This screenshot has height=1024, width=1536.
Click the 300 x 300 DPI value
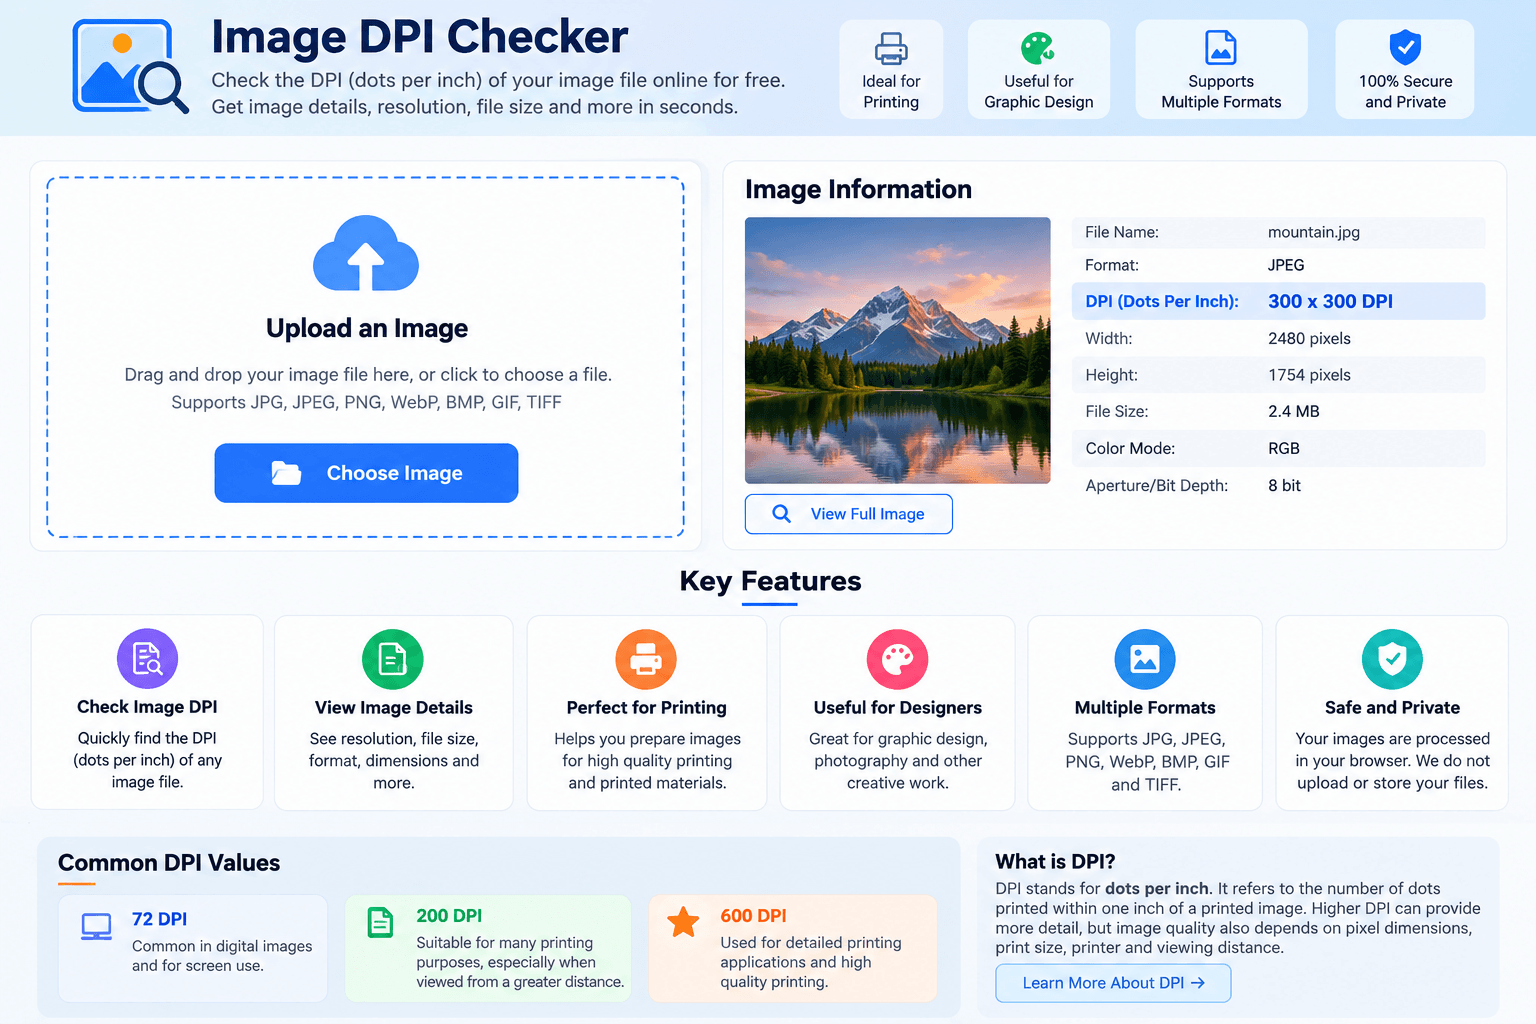click(x=1330, y=301)
